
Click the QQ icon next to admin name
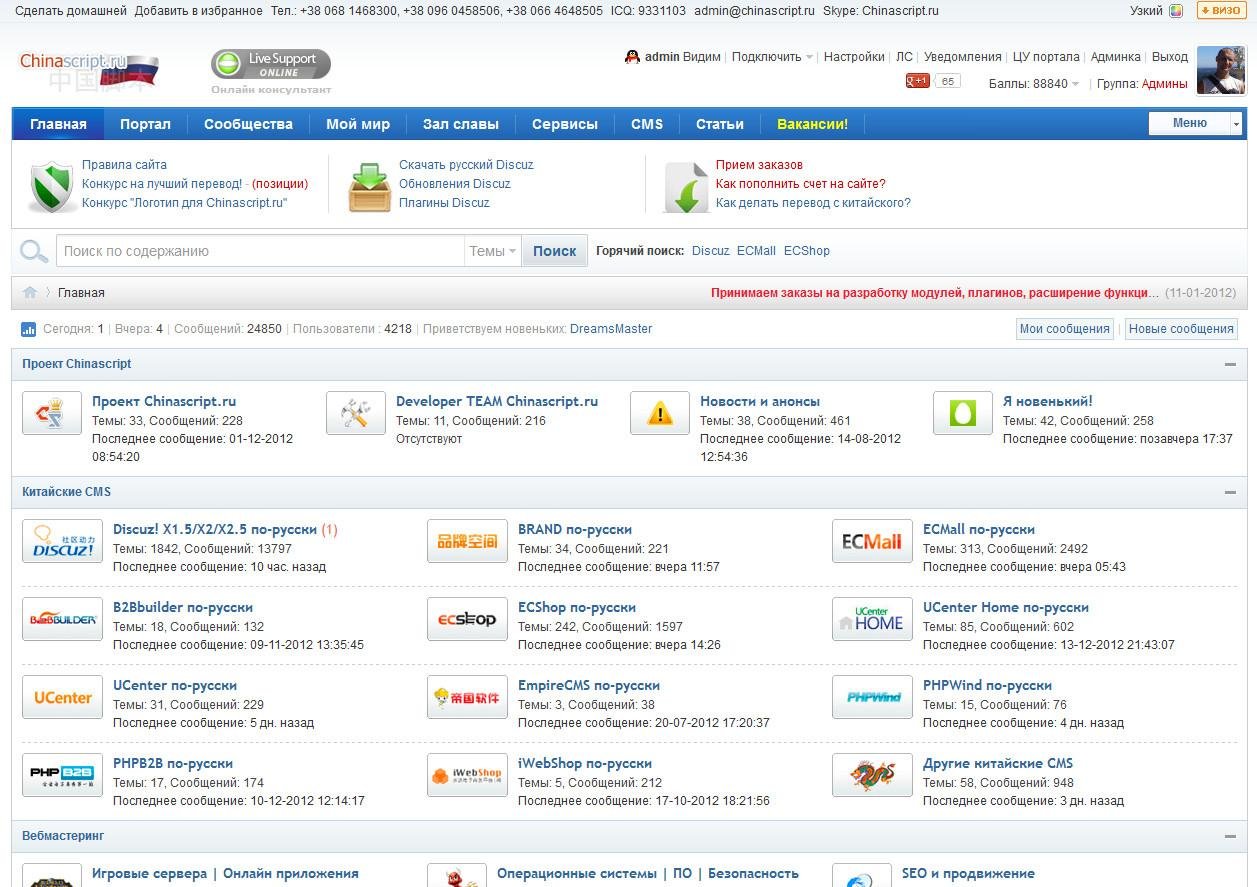tap(630, 56)
